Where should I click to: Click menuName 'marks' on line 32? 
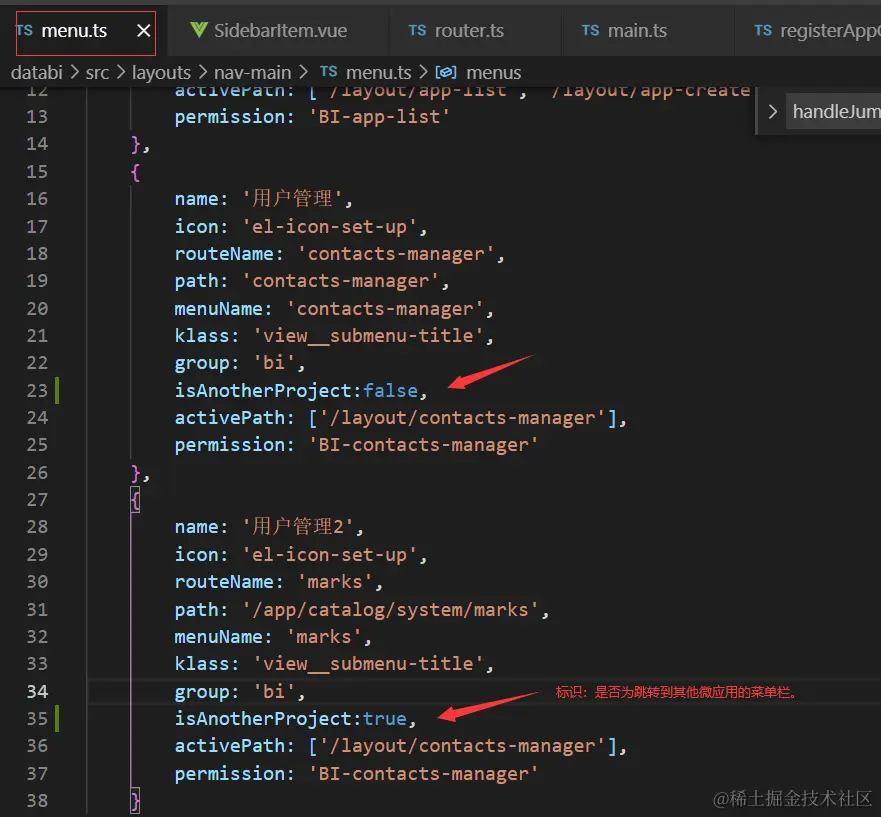[x=324, y=637]
